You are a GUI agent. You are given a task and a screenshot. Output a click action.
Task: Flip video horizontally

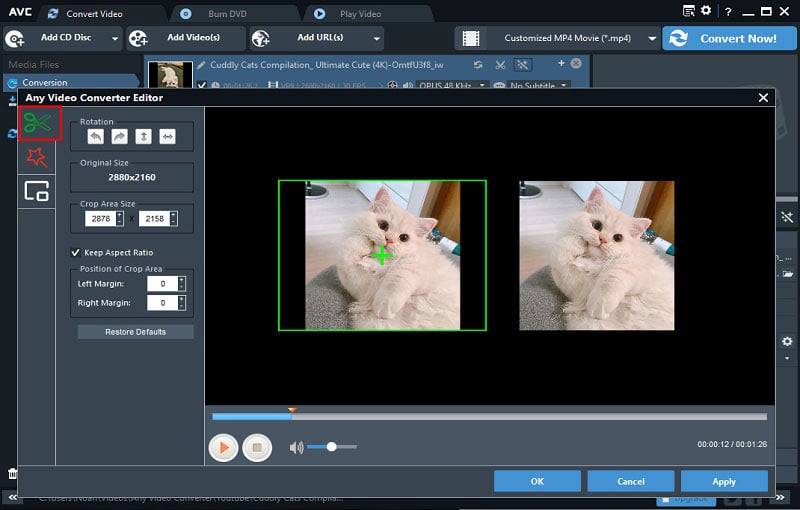click(167, 137)
